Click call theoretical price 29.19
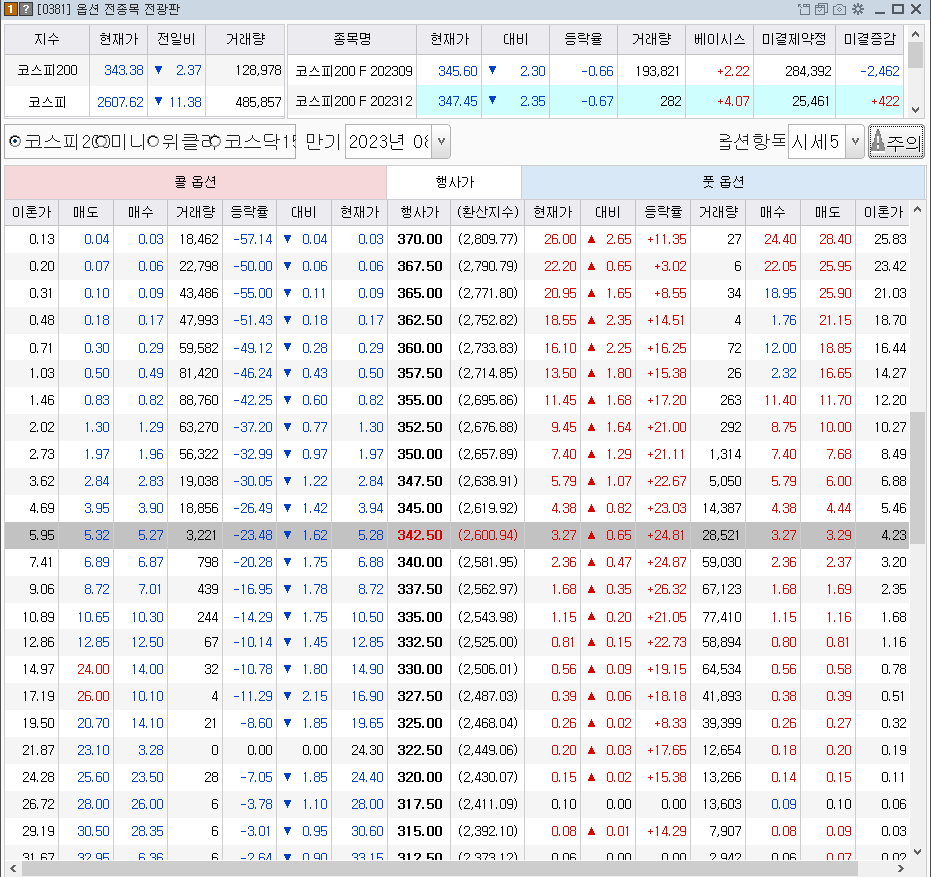 [x=38, y=831]
